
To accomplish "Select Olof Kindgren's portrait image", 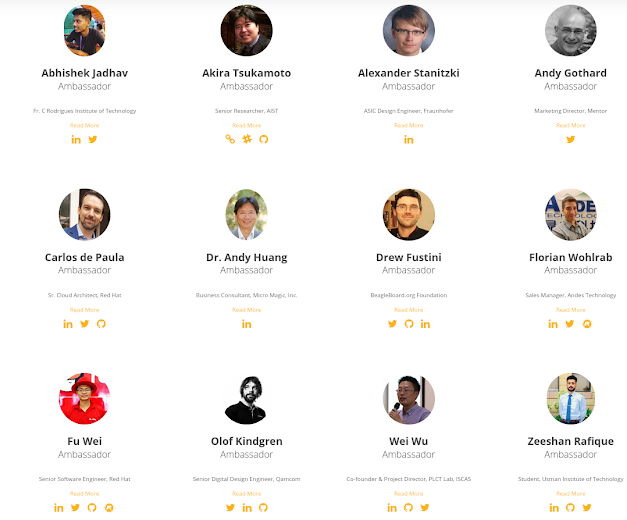I will [x=246, y=398].
